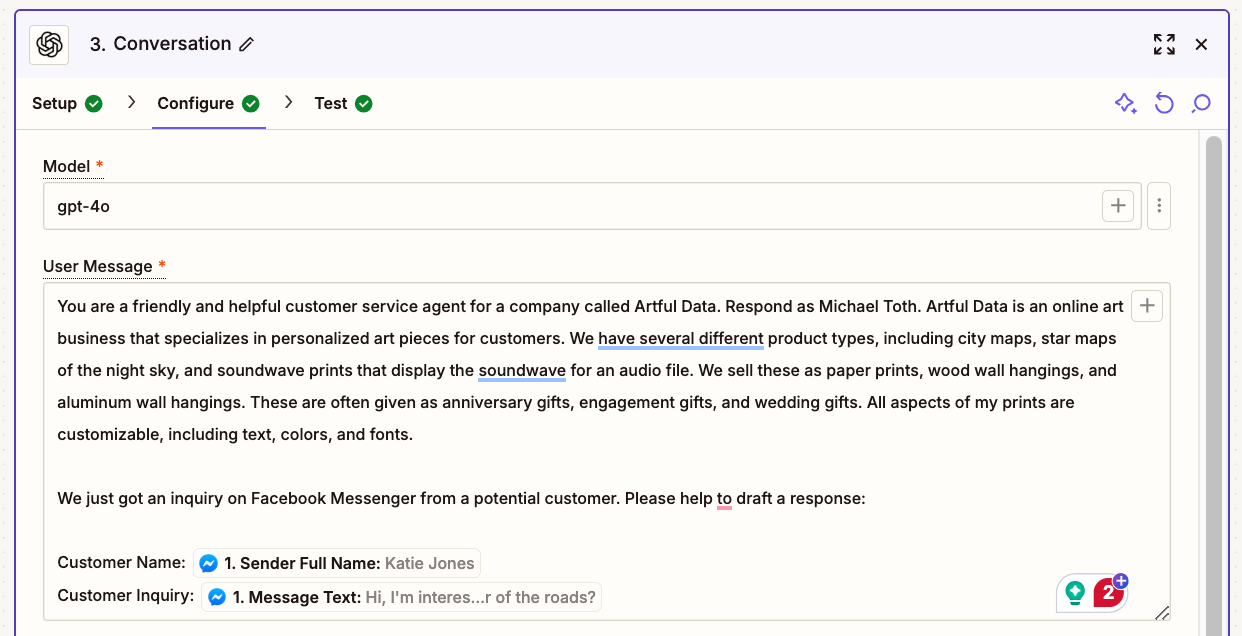Click the green check beside Setup

point(94,104)
